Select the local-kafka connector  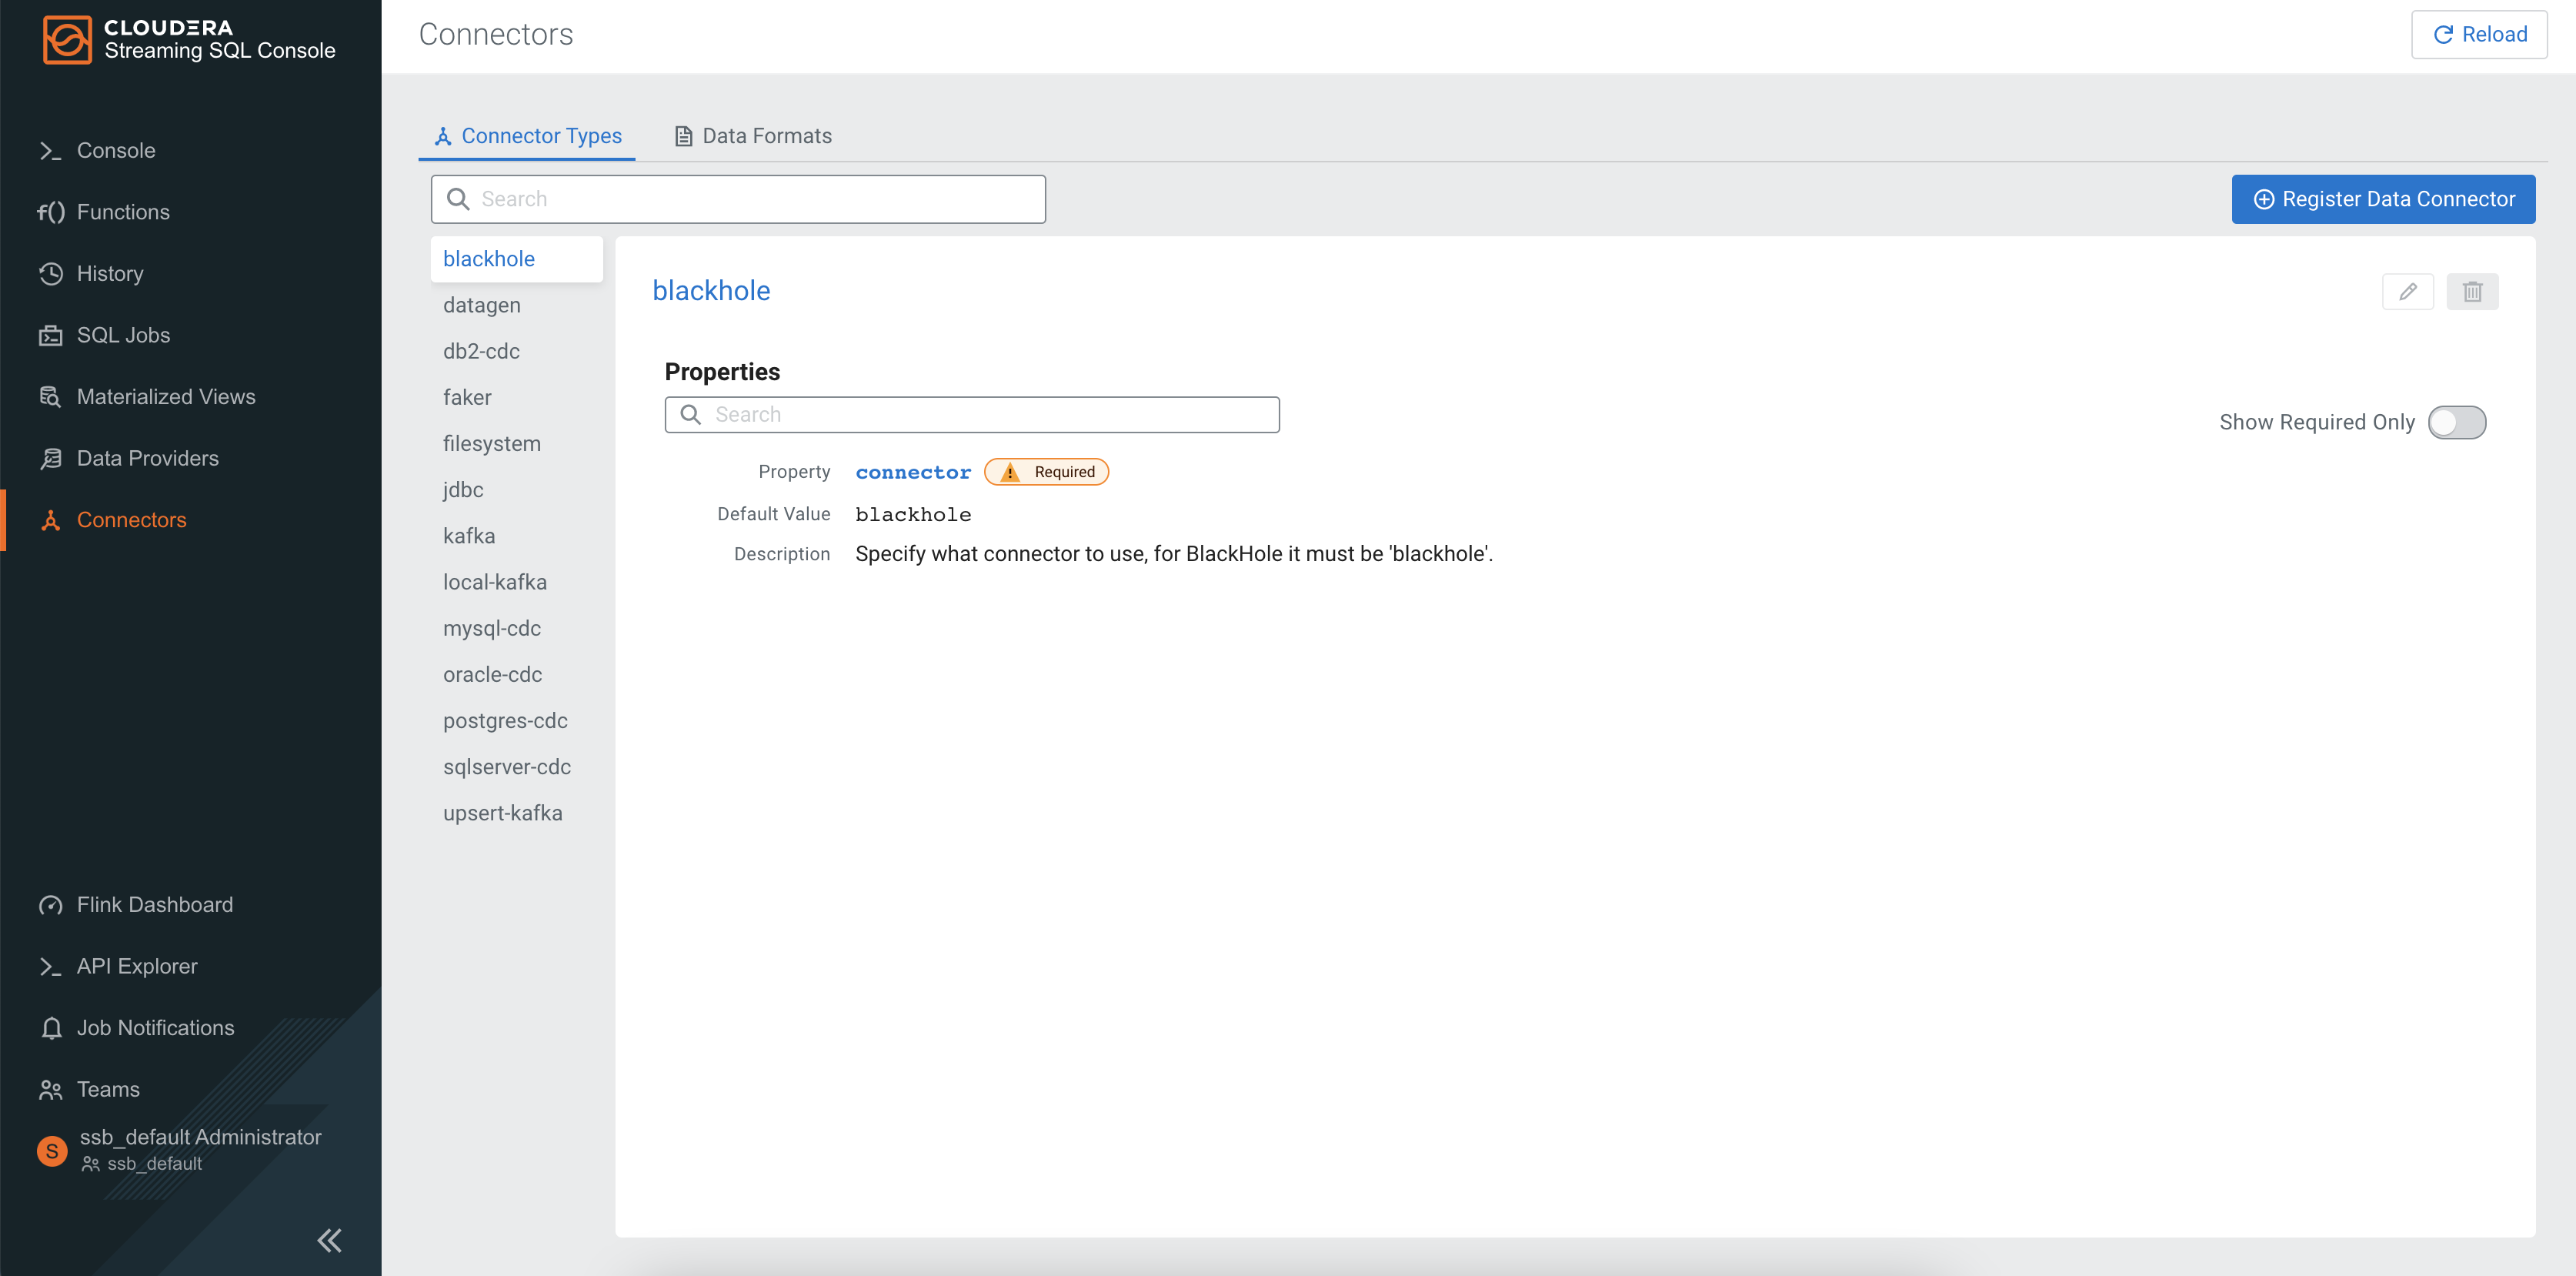[x=516, y=582]
